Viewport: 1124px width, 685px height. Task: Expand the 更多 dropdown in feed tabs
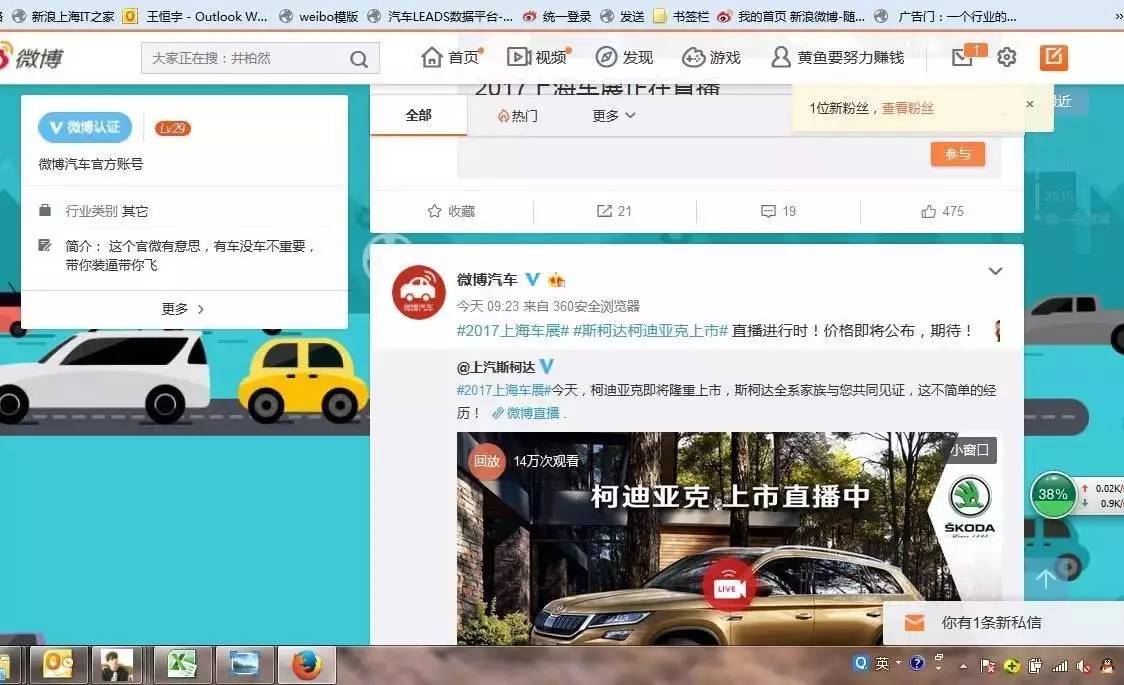tap(614, 116)
